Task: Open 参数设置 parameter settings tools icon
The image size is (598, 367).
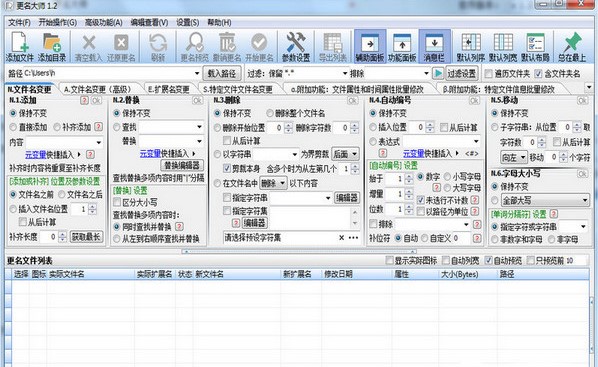Action: [x=296, y=47]
